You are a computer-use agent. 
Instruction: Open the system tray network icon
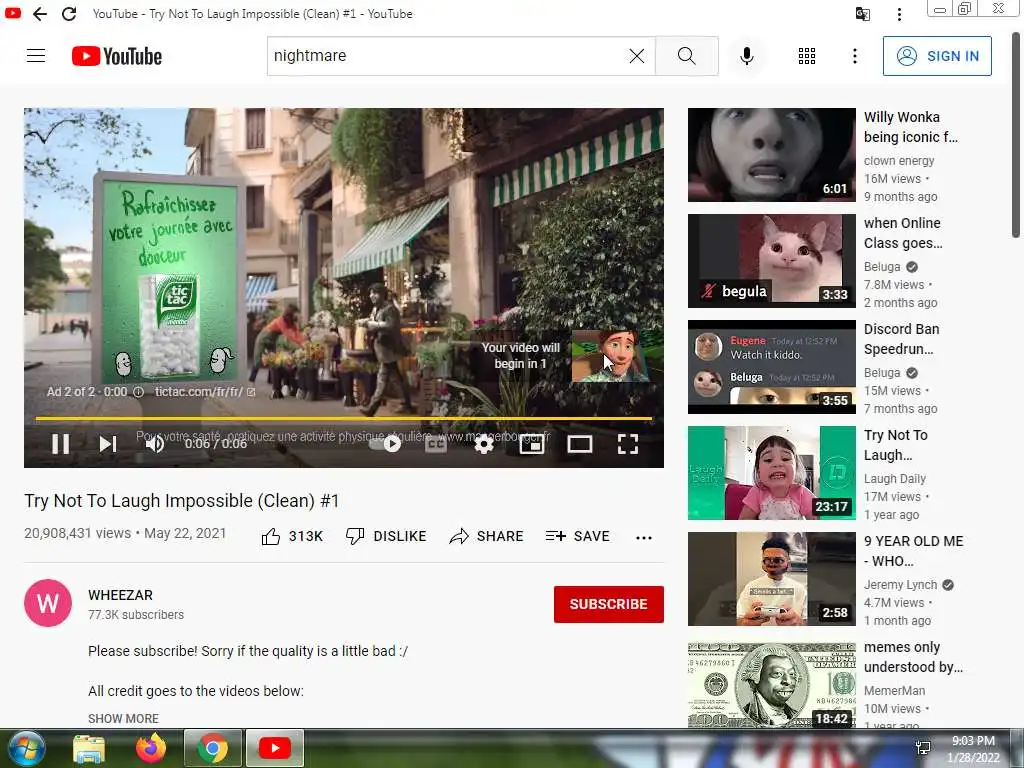(923, 748)
